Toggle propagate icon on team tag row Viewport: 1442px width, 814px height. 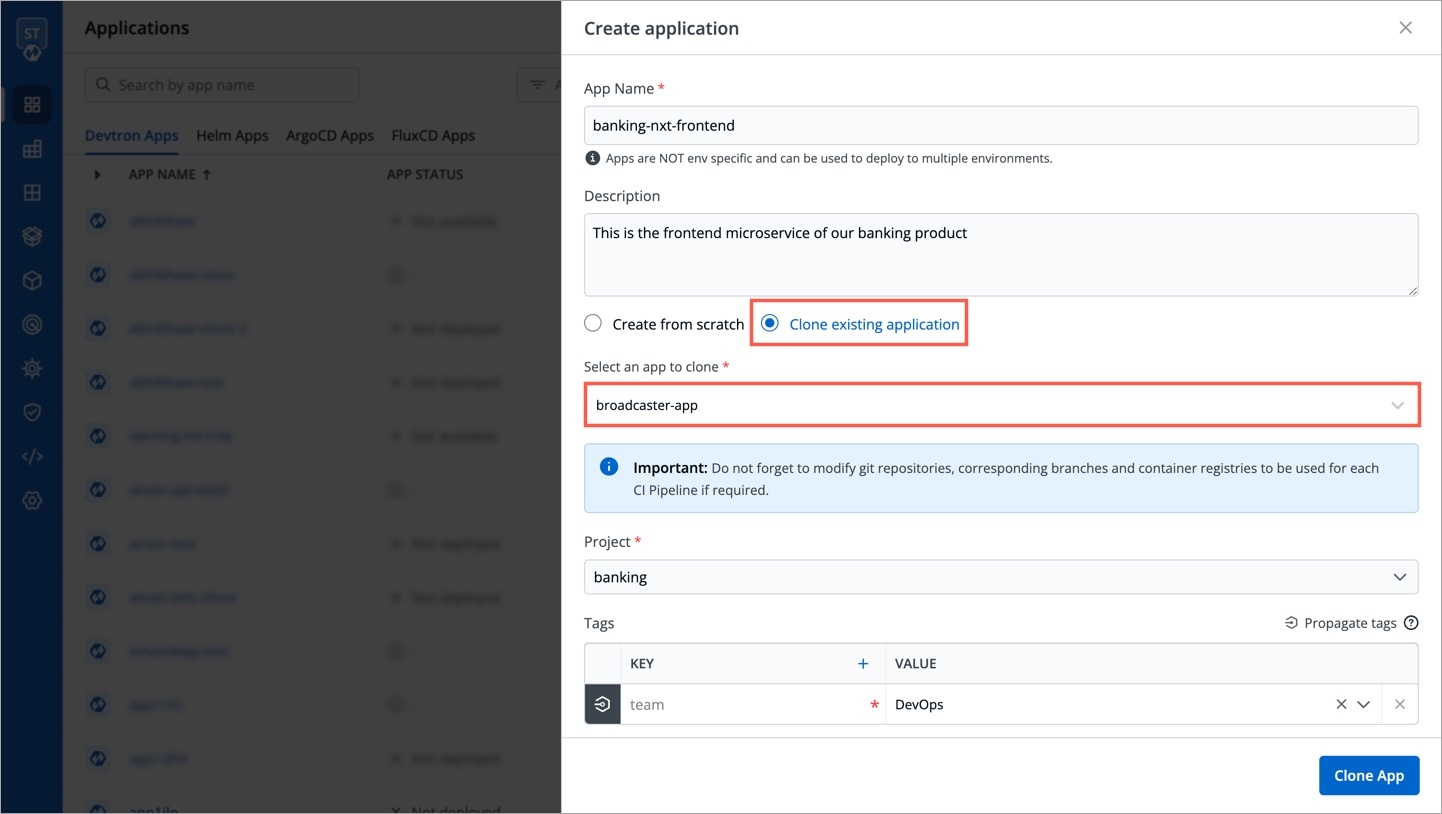click(602, 705)
